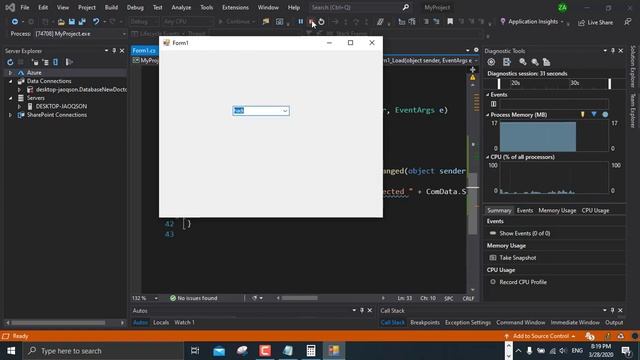Open the Extensions menu
Screen dimensions: 640x360
click(x=235, y=7)
